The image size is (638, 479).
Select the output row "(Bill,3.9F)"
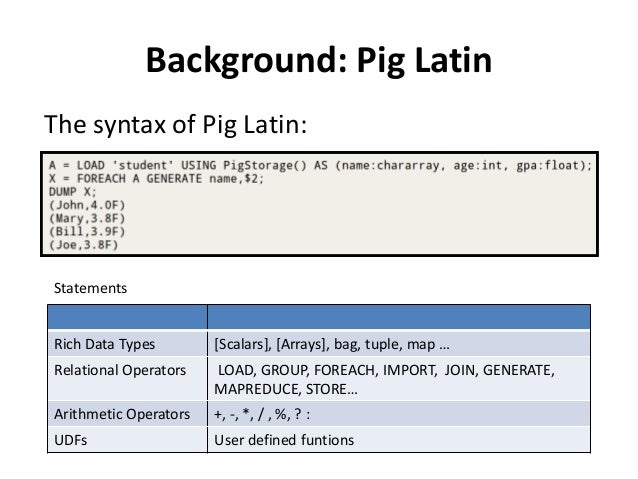[87, 232]
